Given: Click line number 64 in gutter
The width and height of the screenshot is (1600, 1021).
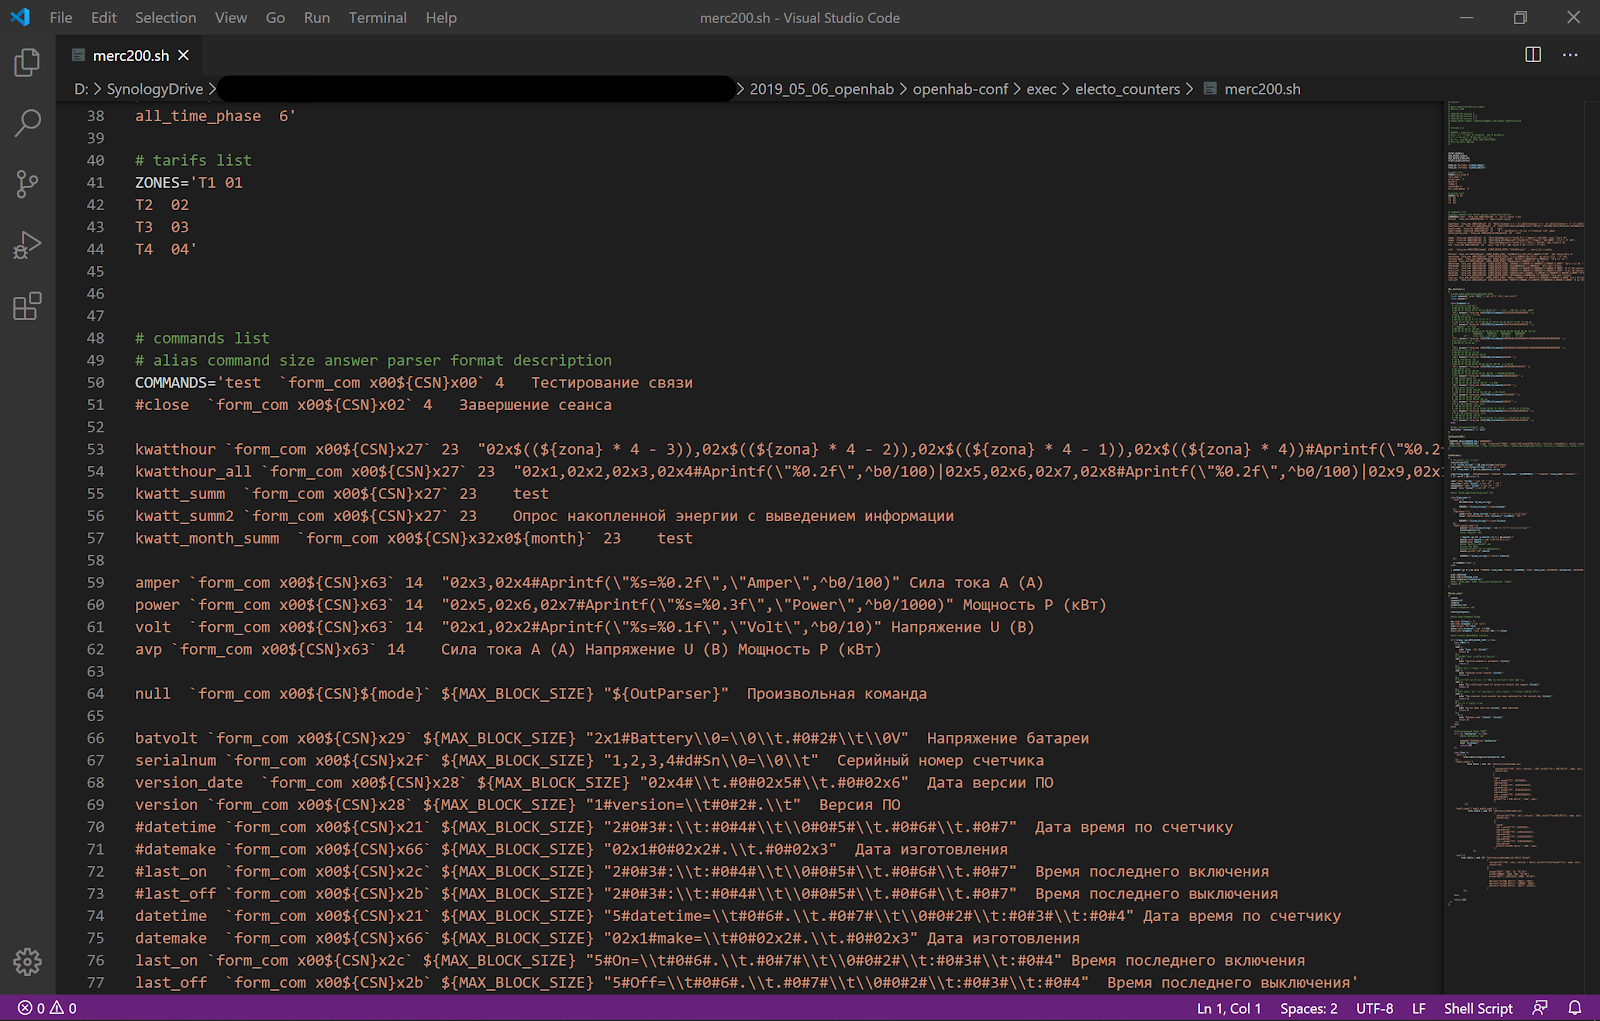Looking at the screenshot, I should click(x=95, y=693).
